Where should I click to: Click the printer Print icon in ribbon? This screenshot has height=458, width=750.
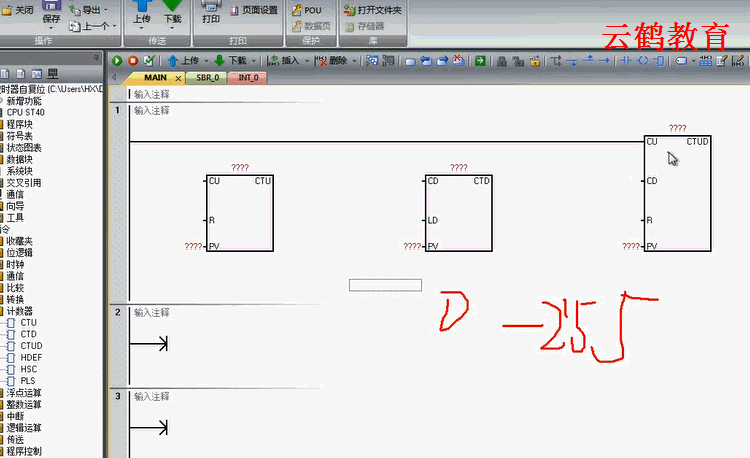coord(211,10)
